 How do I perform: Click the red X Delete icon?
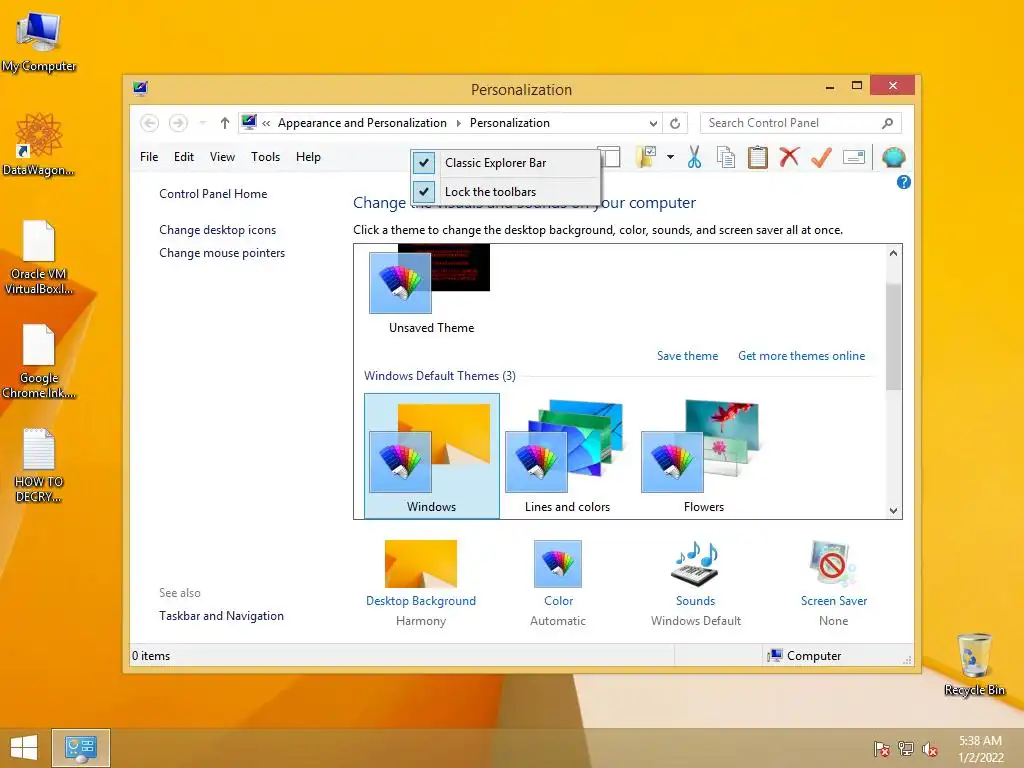[789, 157]
